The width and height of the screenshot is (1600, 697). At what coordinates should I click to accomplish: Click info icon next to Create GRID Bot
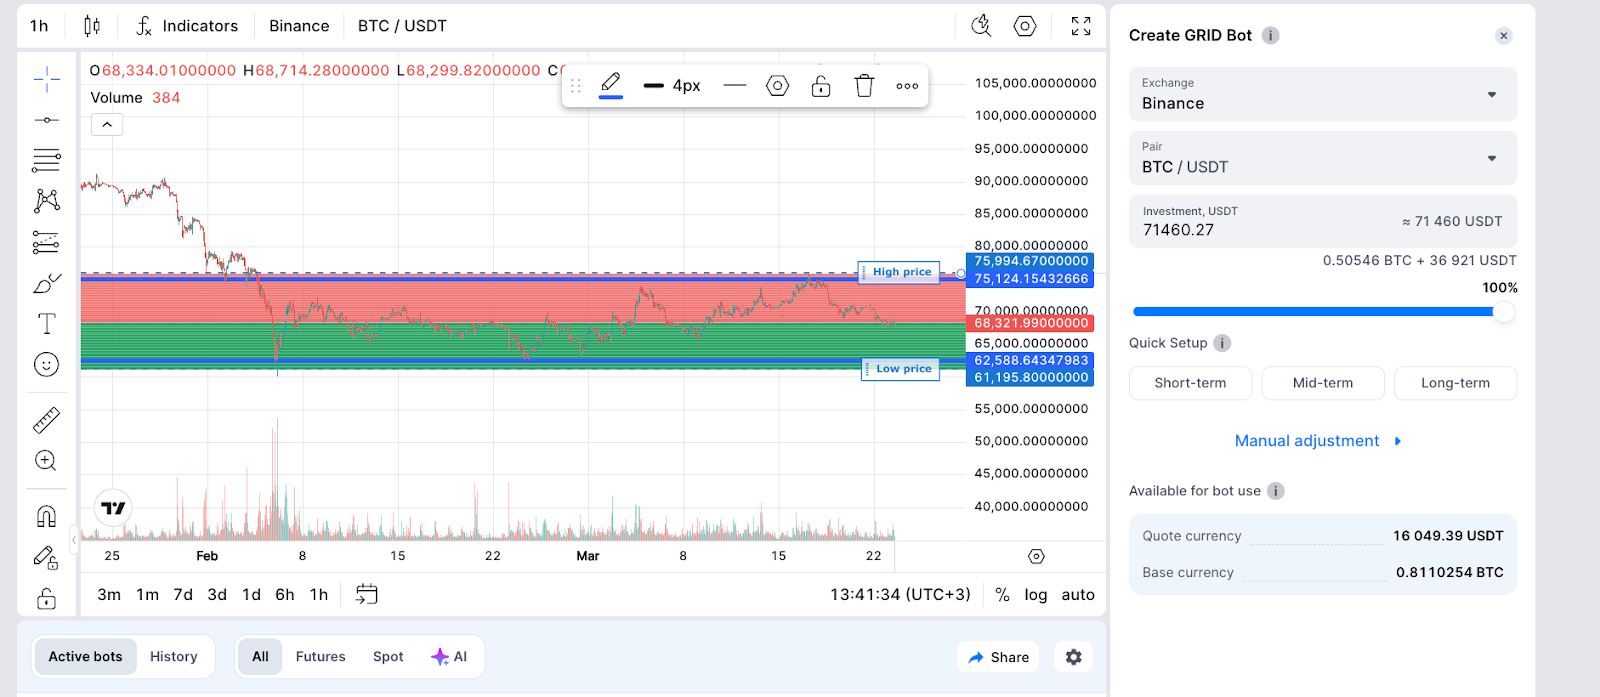[1270, 35]
